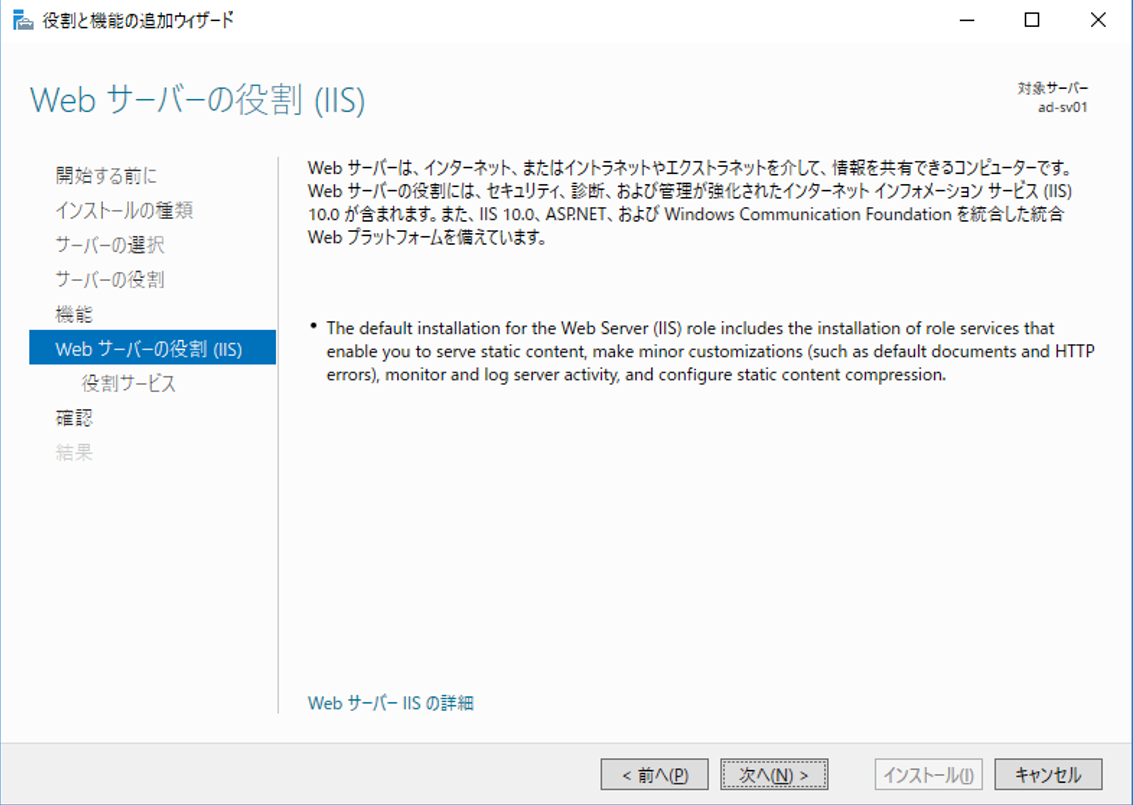The image size is (1133, 805).
Task: Select the 機能 step in sidebar
Action: 74,314
